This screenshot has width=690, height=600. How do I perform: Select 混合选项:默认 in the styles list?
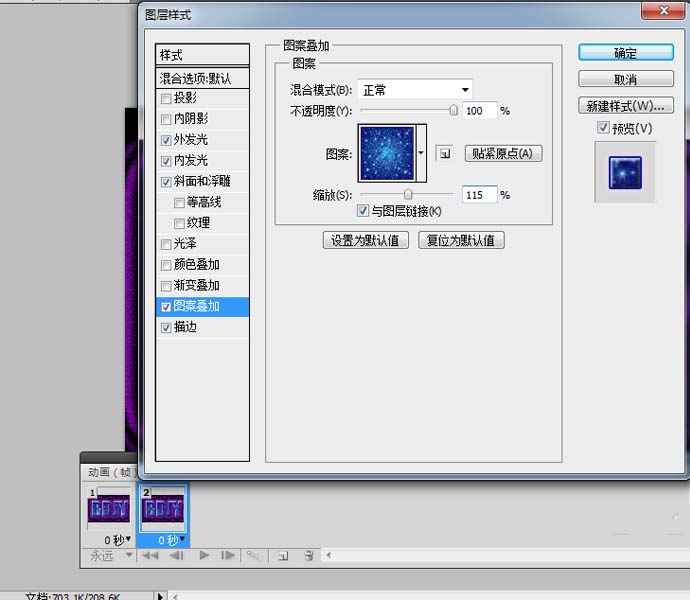click(x=203, y=78)
